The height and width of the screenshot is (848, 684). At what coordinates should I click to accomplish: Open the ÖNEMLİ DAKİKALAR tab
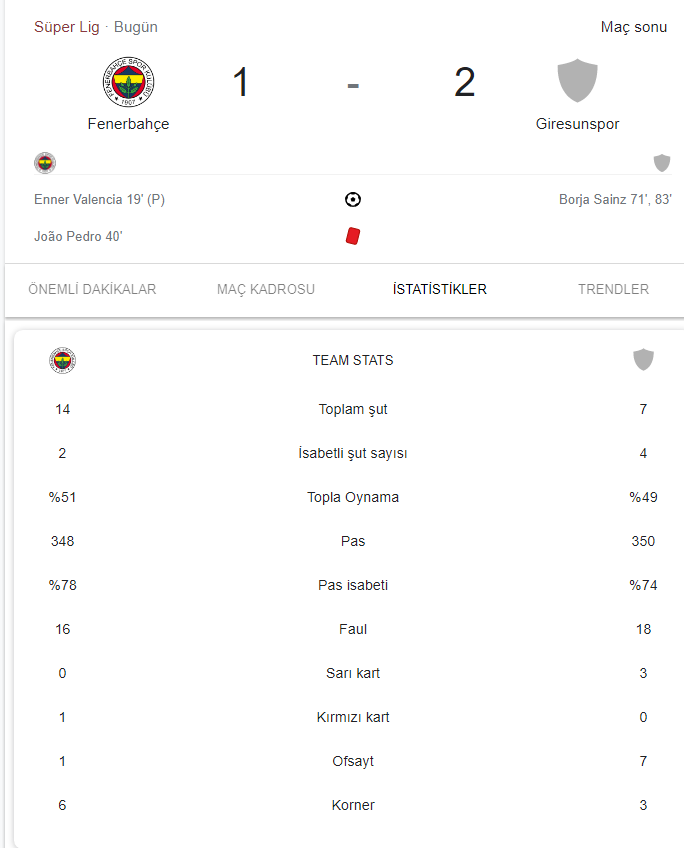pyautogui.click(x=92, y=289)
